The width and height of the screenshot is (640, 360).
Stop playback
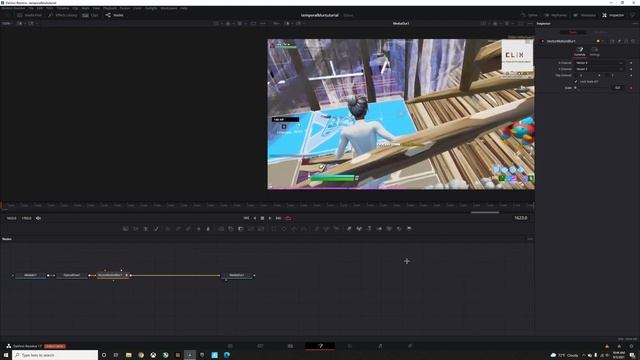[262, 218]
